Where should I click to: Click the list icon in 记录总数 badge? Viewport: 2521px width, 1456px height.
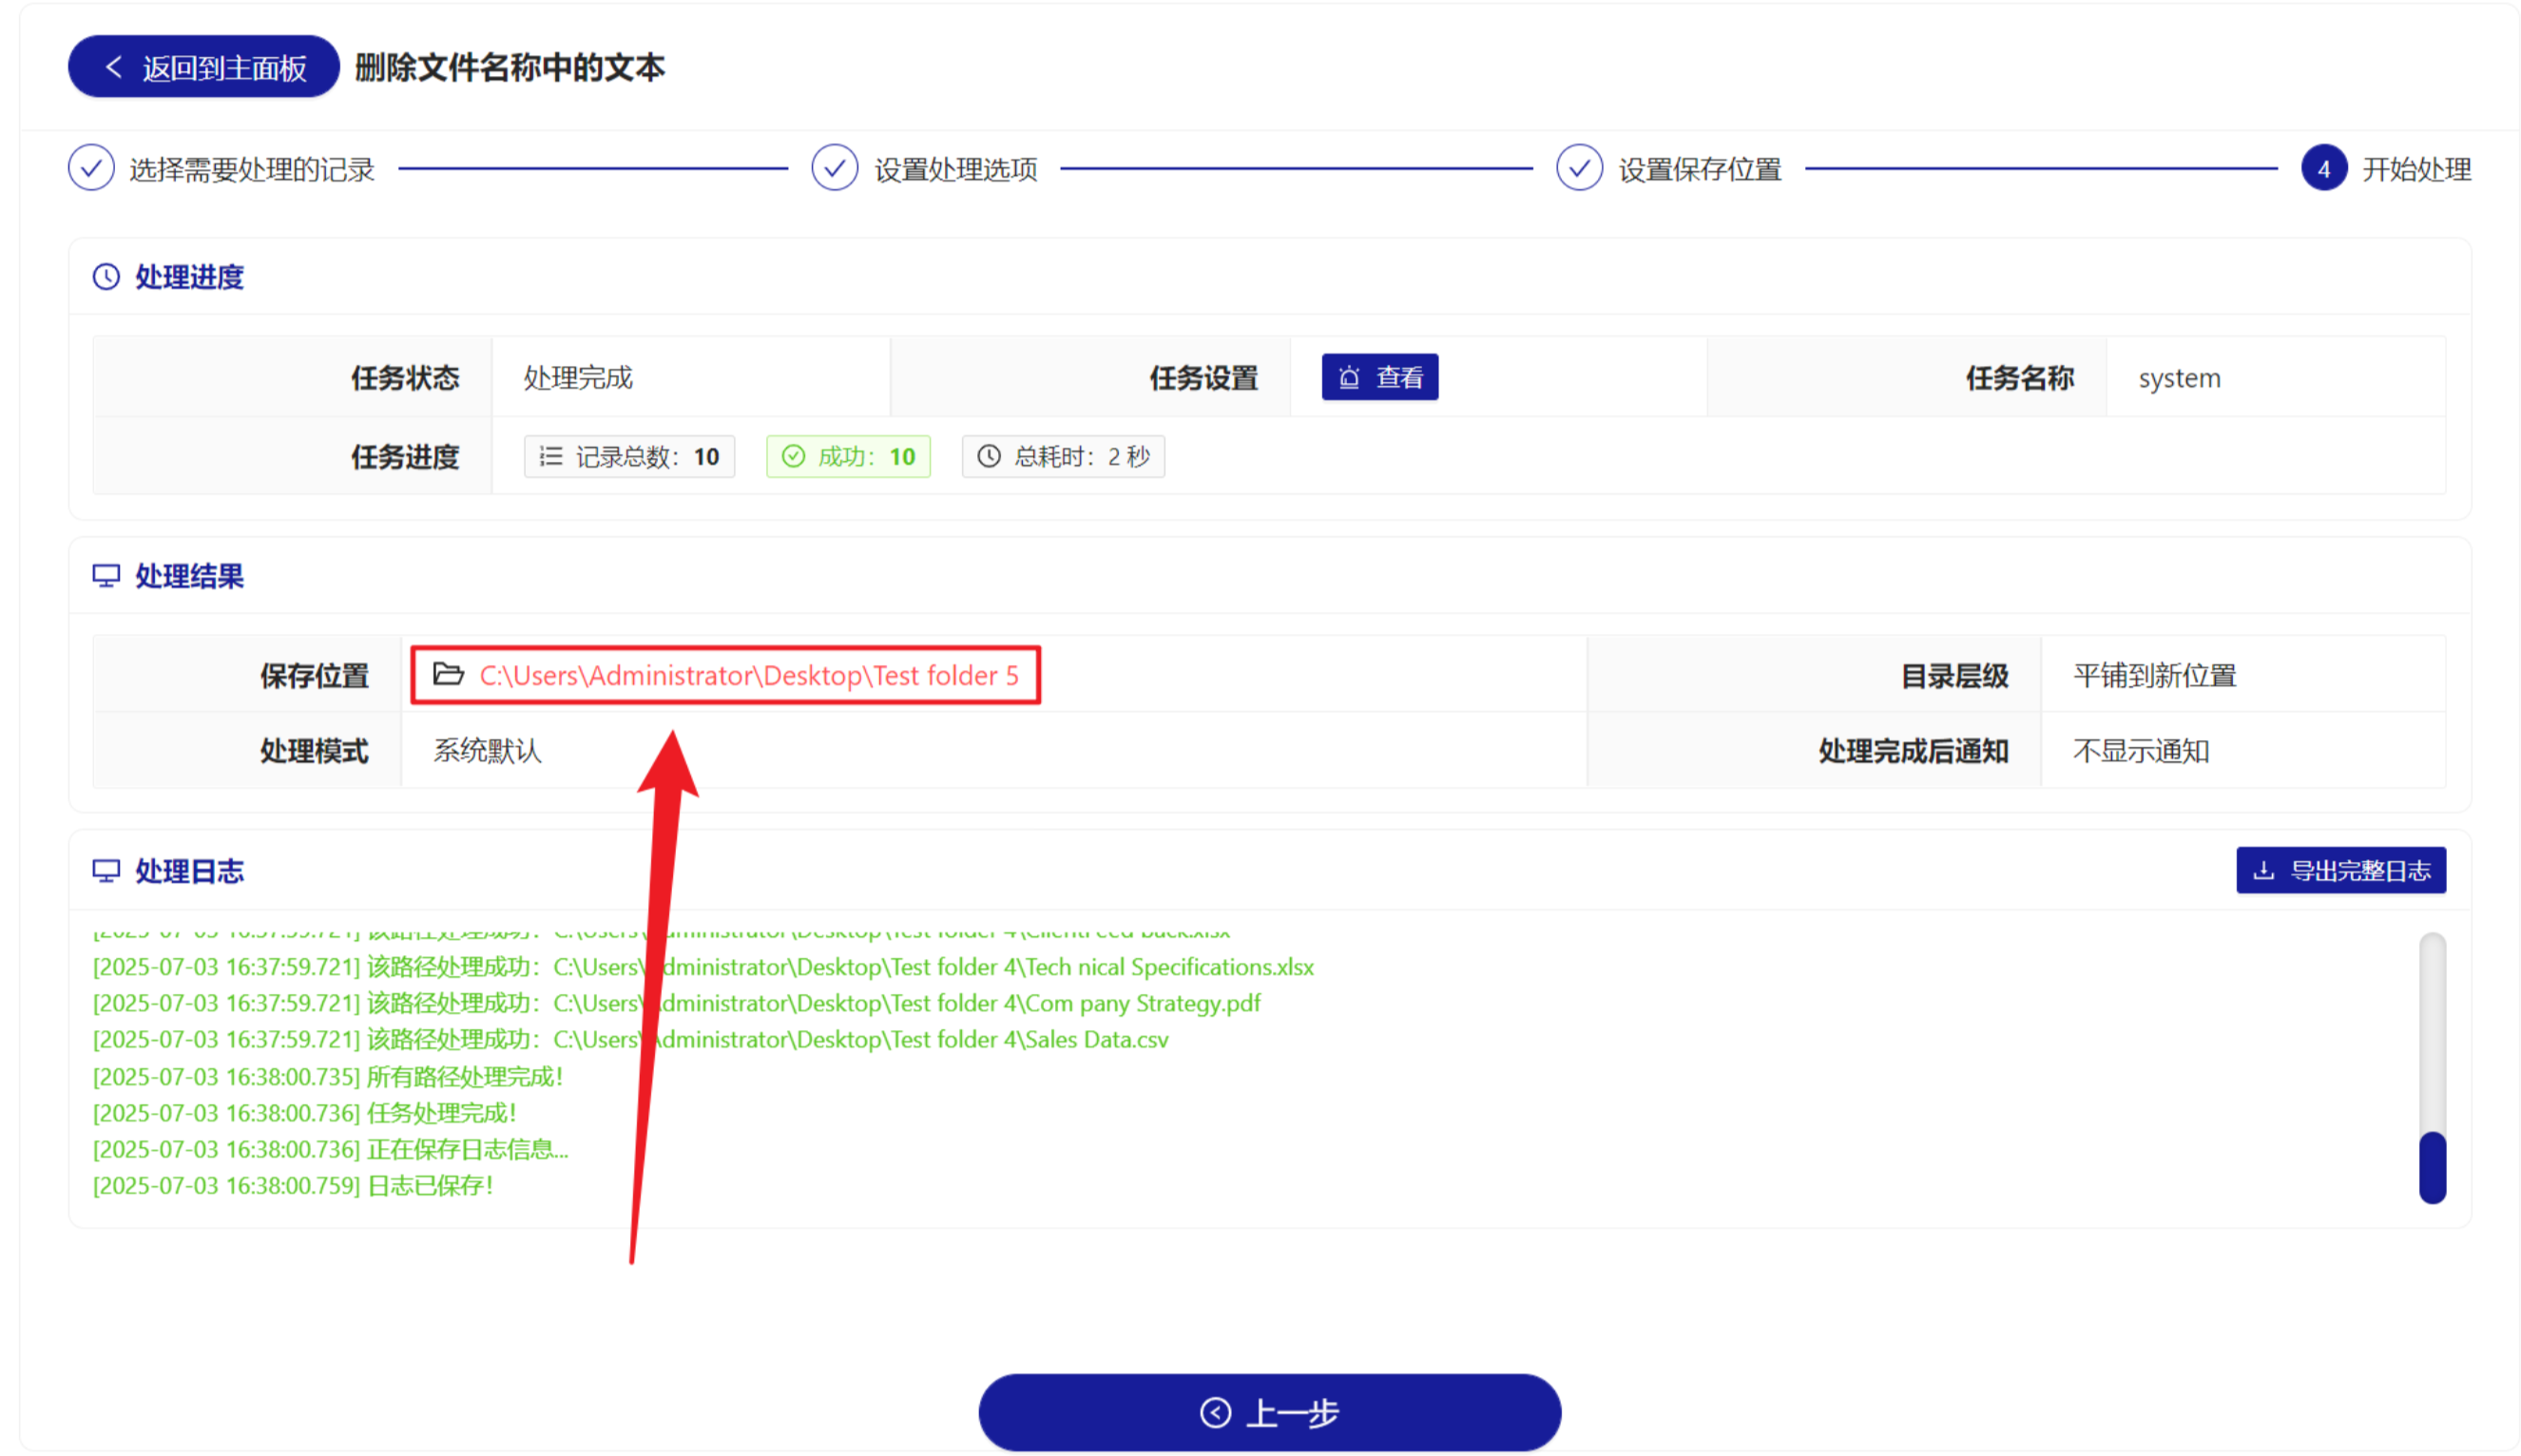(551, 456)
